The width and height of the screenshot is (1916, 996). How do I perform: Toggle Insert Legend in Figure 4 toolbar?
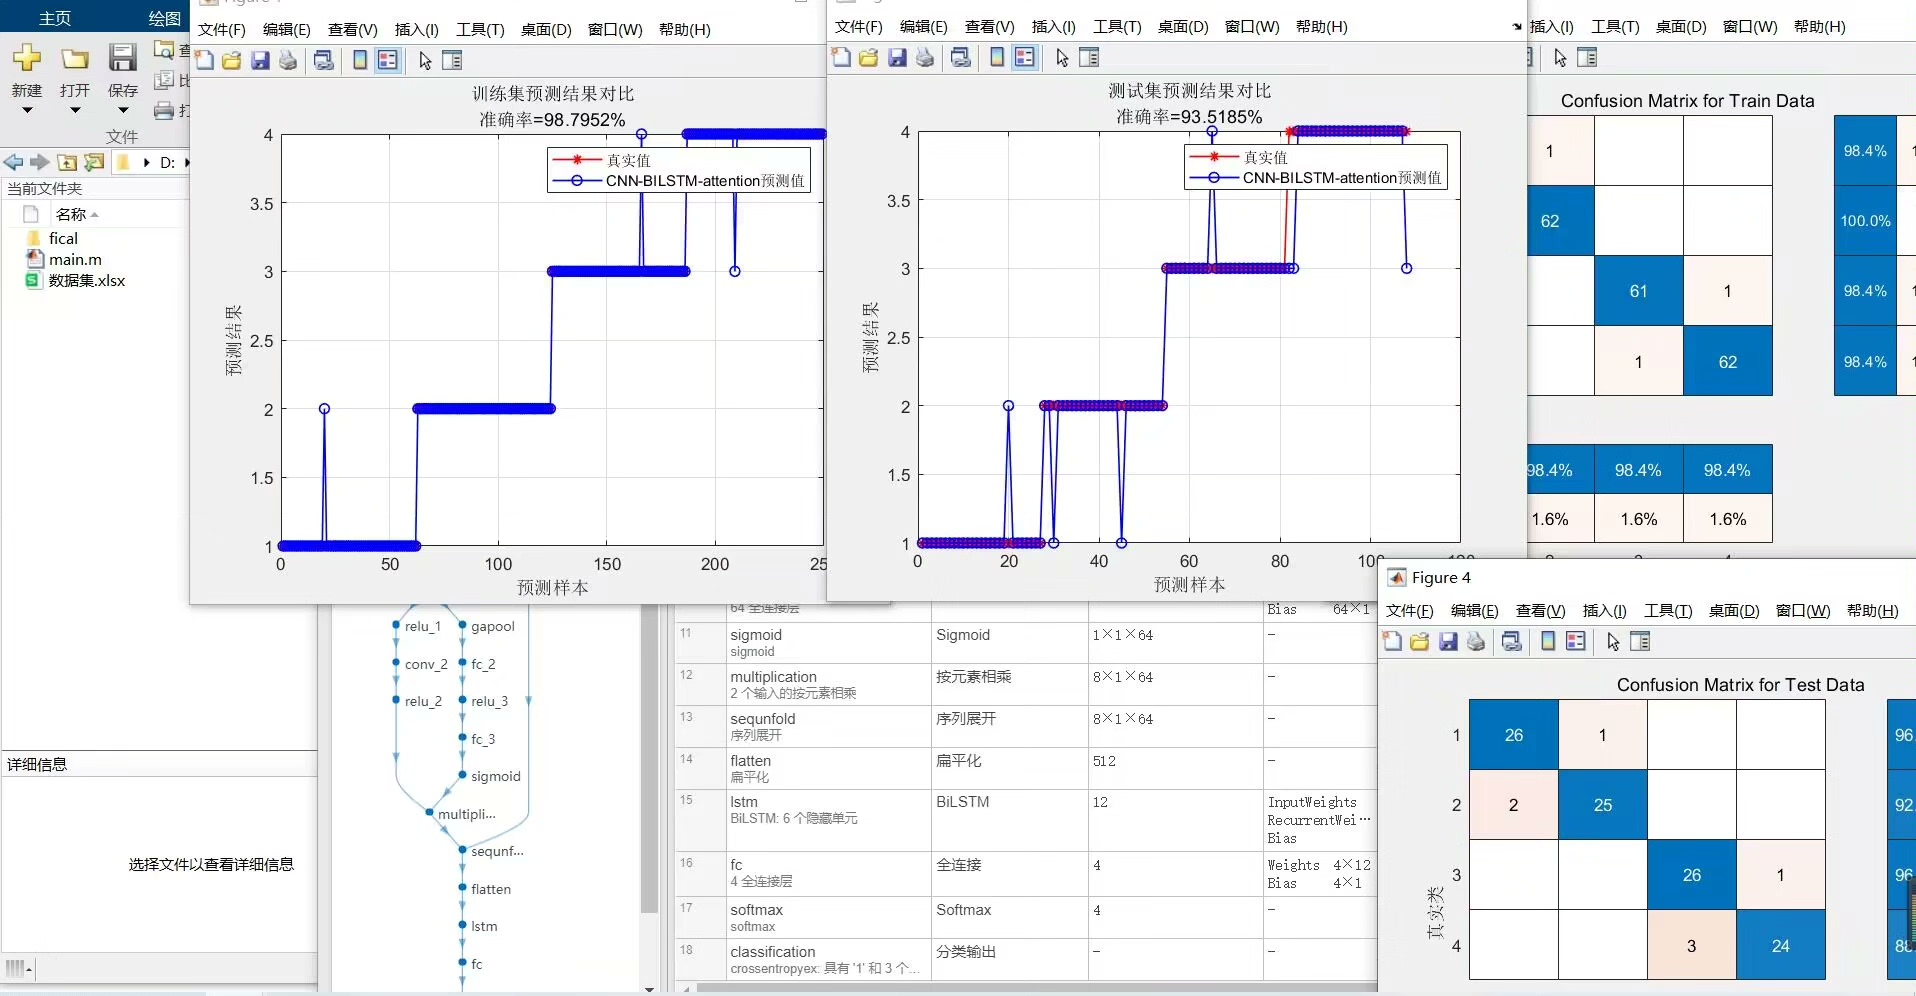click(1576, 642)
